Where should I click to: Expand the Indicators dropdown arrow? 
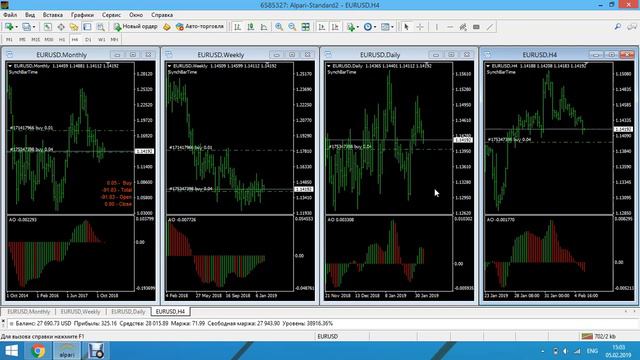pyautogui.click(x=358, y=27)
